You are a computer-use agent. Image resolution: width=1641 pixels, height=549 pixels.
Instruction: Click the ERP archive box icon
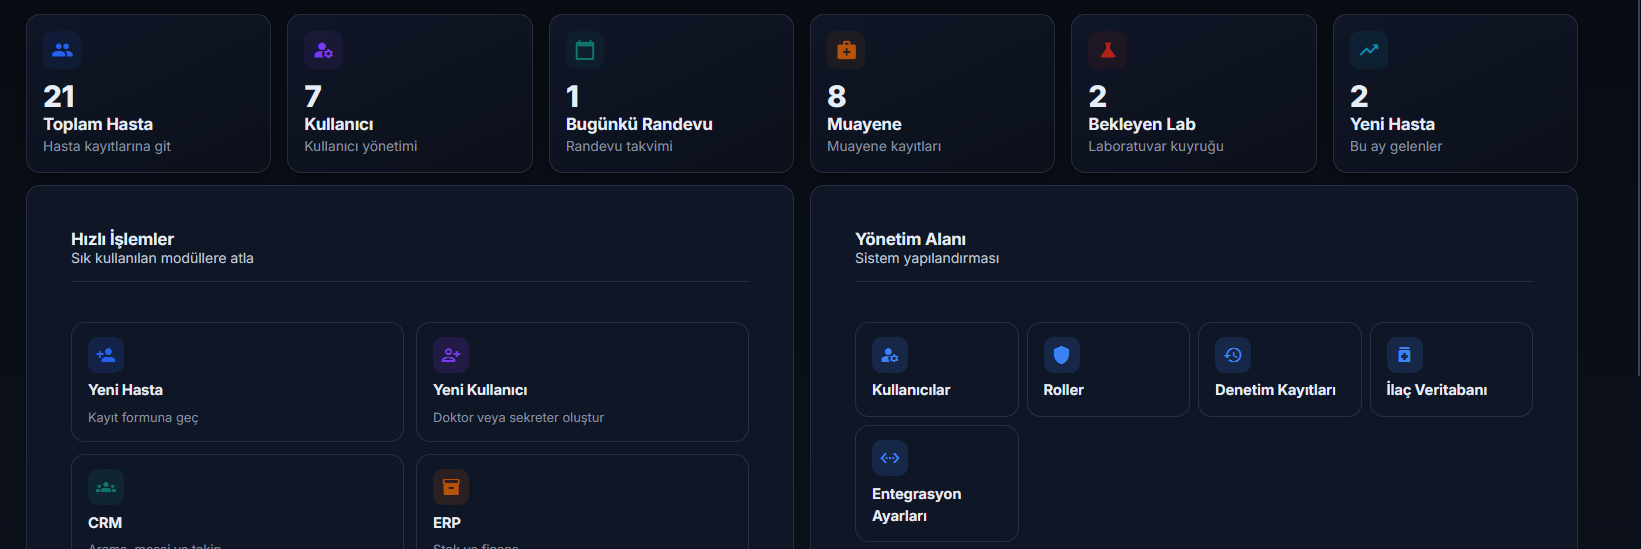tap(451, 487)
